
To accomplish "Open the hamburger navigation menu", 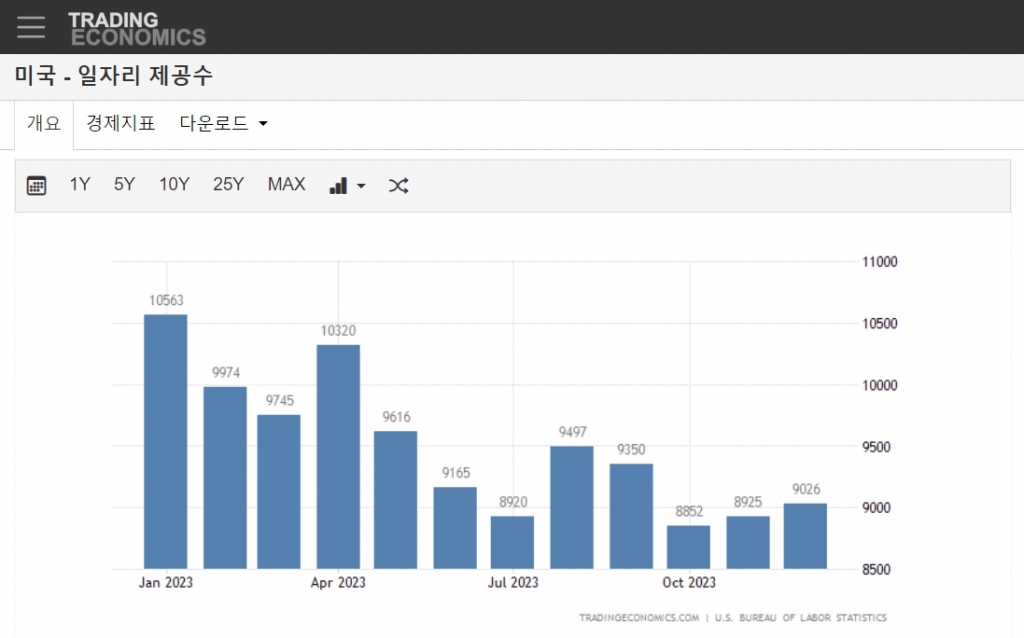I will click(x=31, y=27).
